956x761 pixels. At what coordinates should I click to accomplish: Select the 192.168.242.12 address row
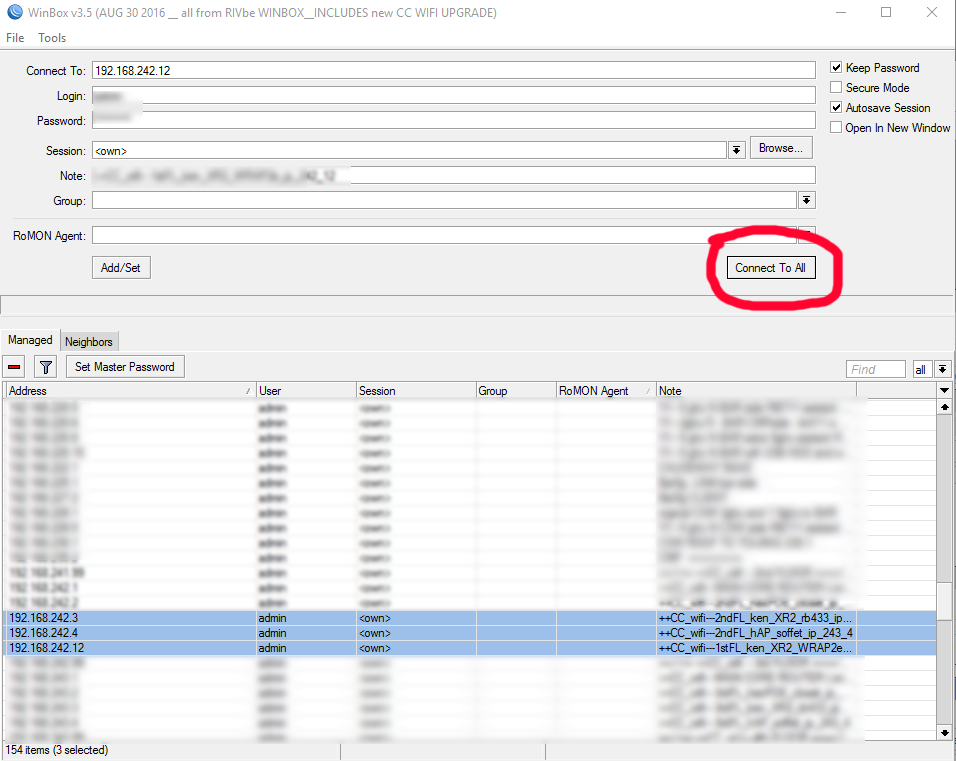click(470, 648)
